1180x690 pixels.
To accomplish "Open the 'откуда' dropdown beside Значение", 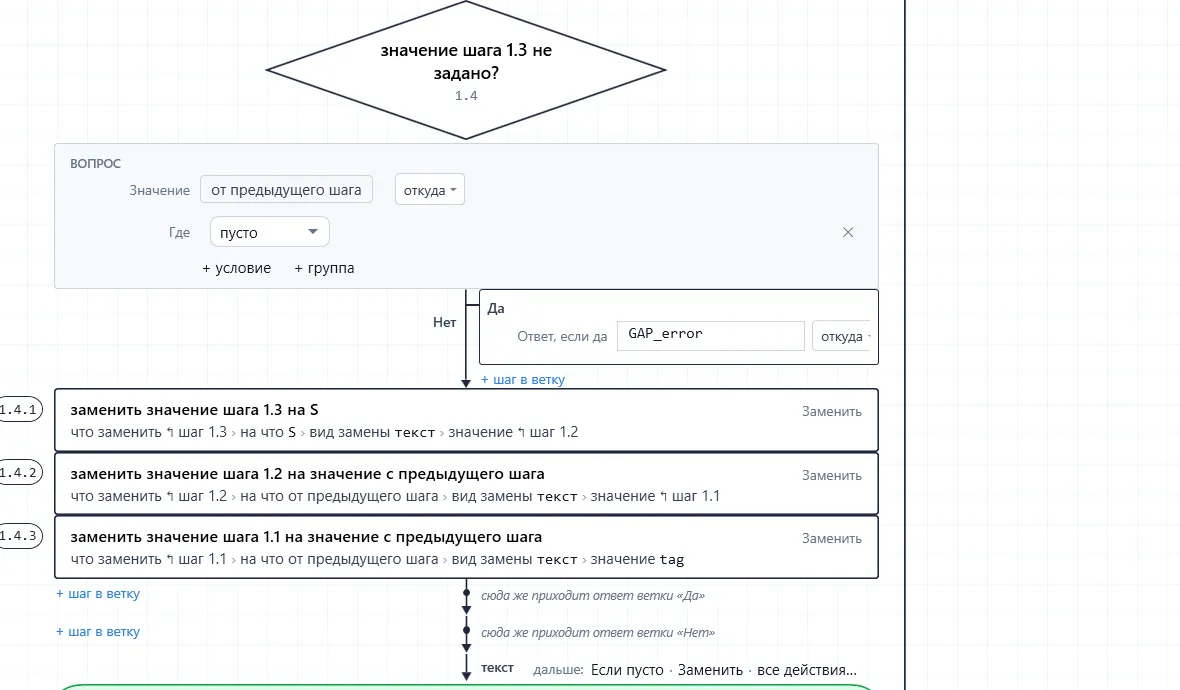I will pyautogui.click(x=430, y=190).
